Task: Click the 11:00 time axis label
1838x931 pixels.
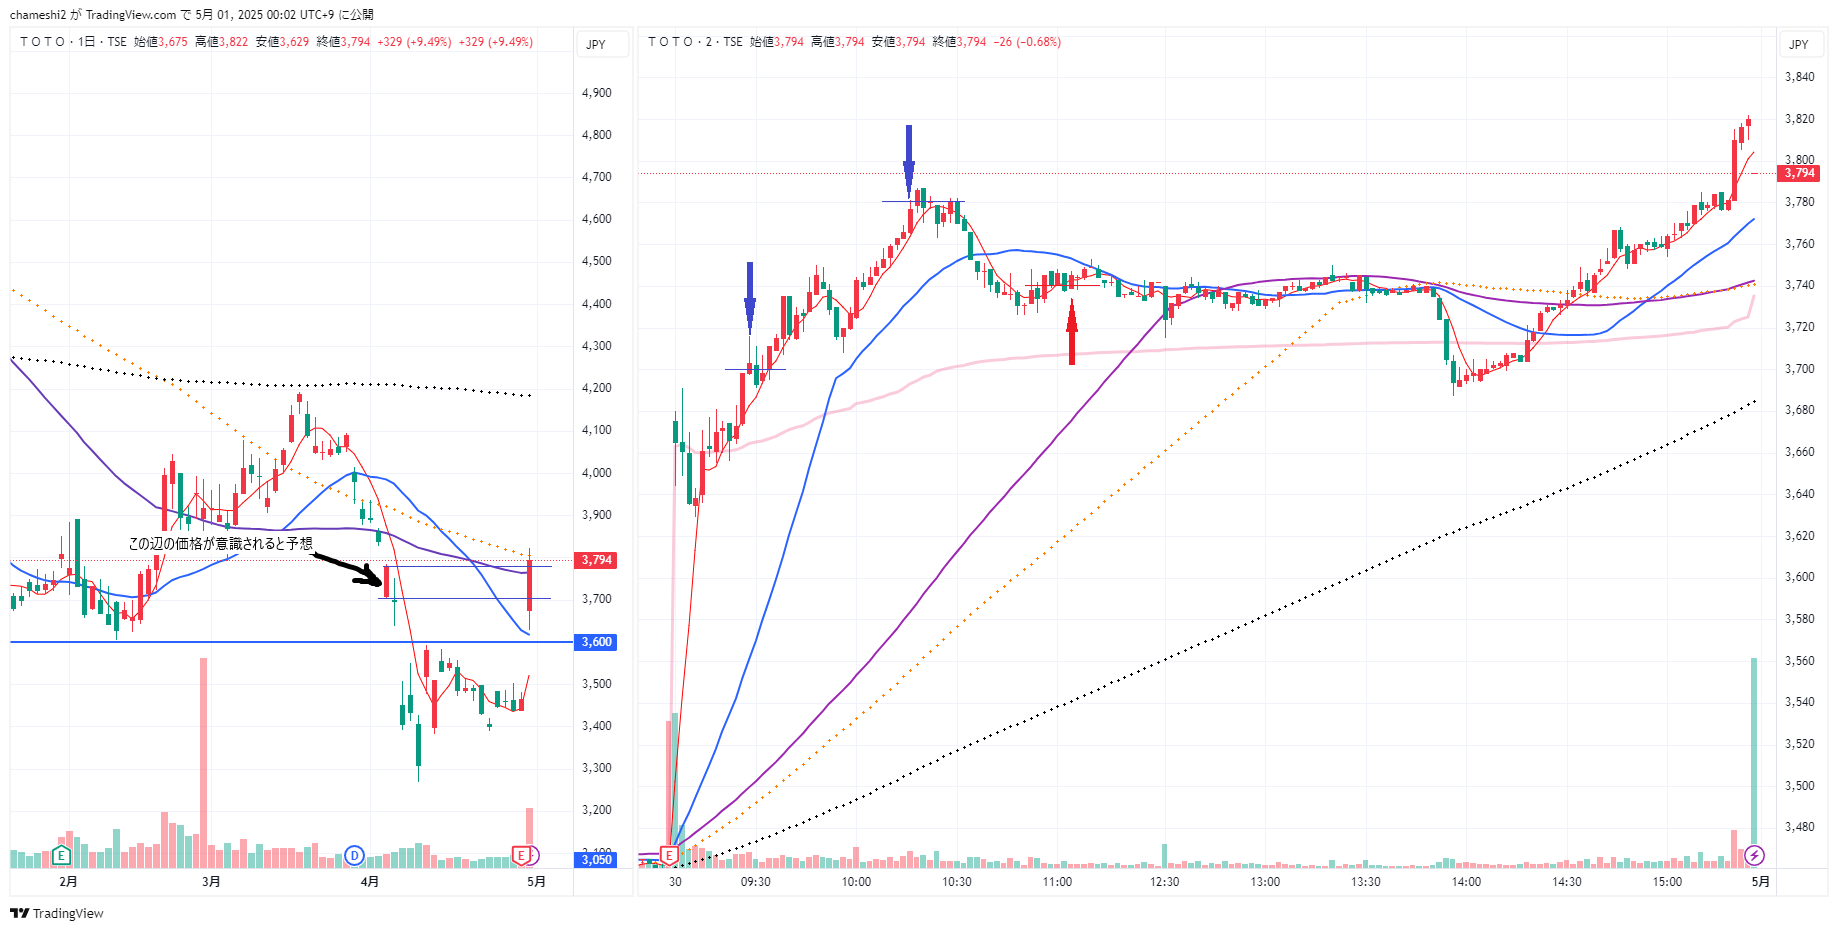Action: click(1057, 881)
